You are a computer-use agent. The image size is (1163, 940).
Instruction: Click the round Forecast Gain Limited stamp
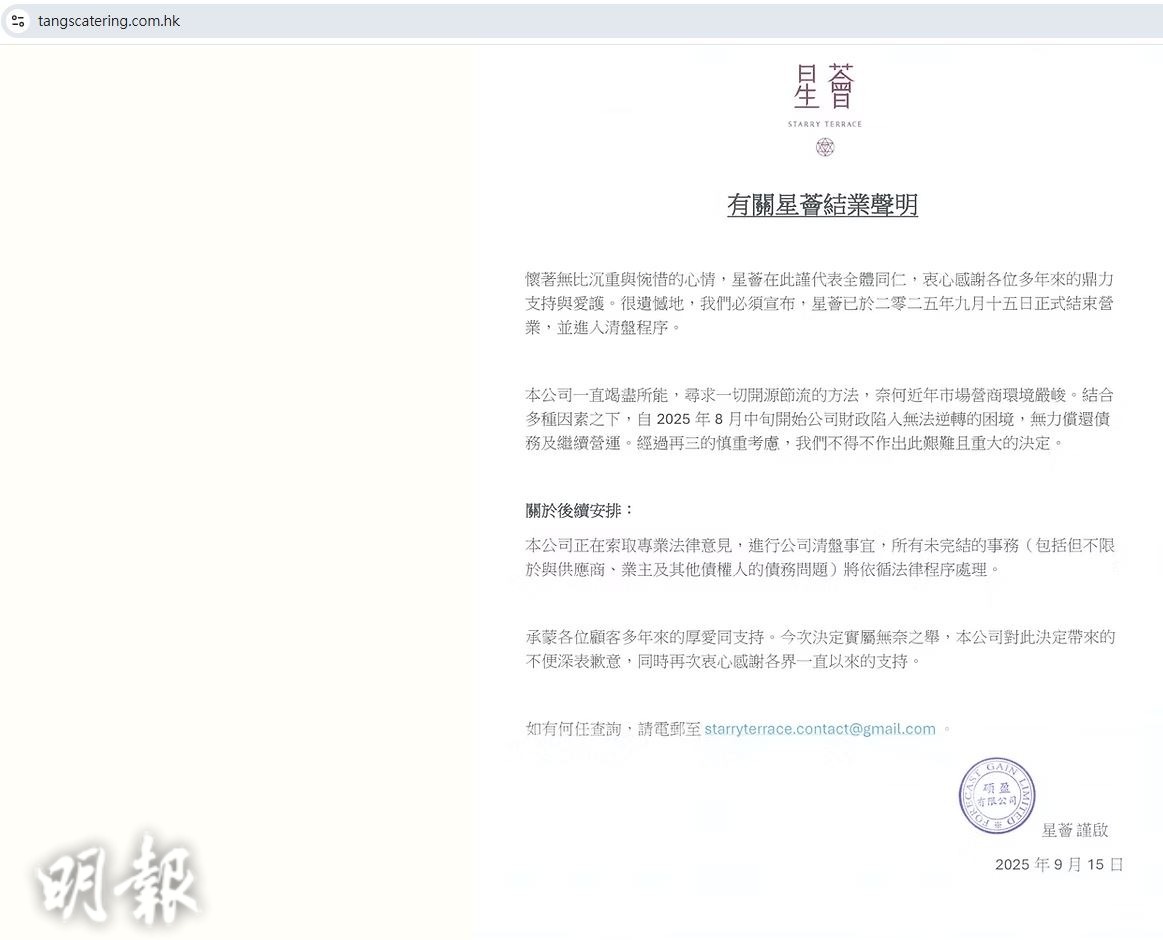(x=996, y=796)
